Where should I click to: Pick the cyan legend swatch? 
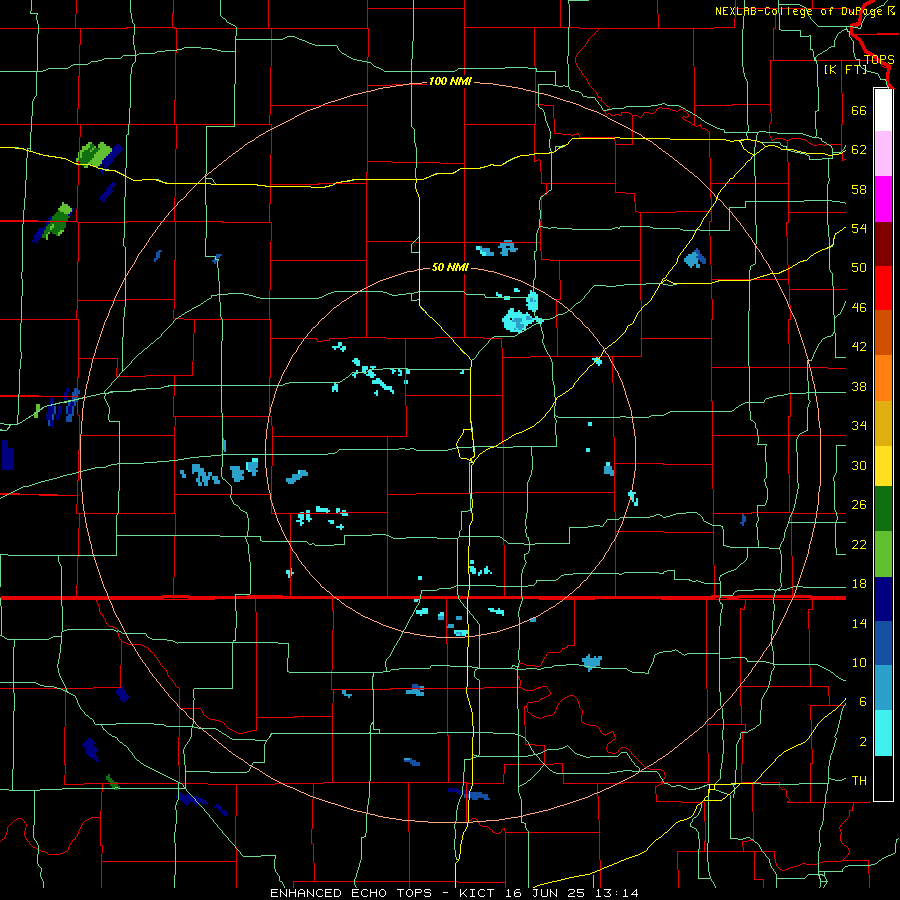click(883, 733)
